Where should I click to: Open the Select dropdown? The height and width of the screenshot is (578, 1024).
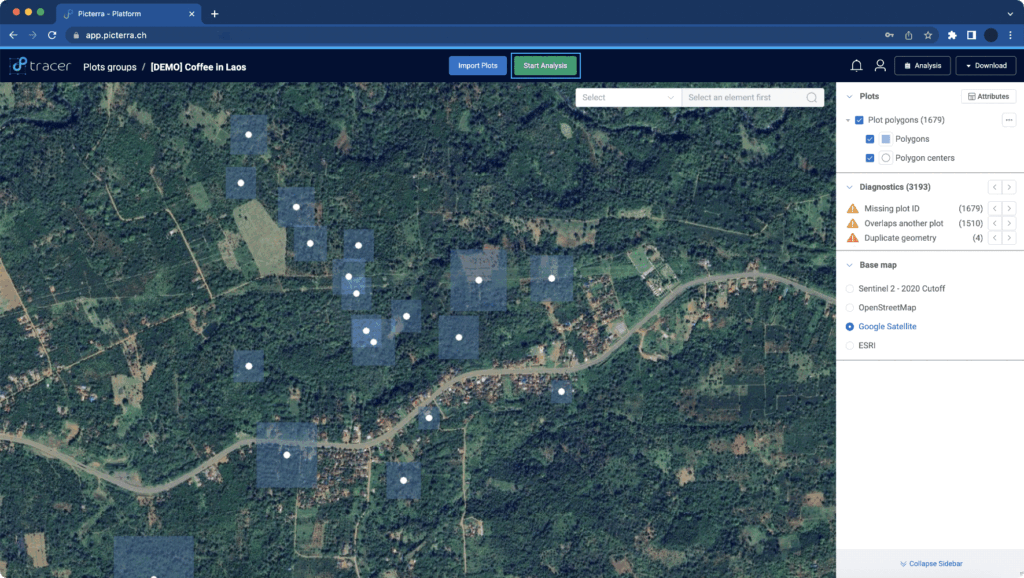click(x=628, y=97)
